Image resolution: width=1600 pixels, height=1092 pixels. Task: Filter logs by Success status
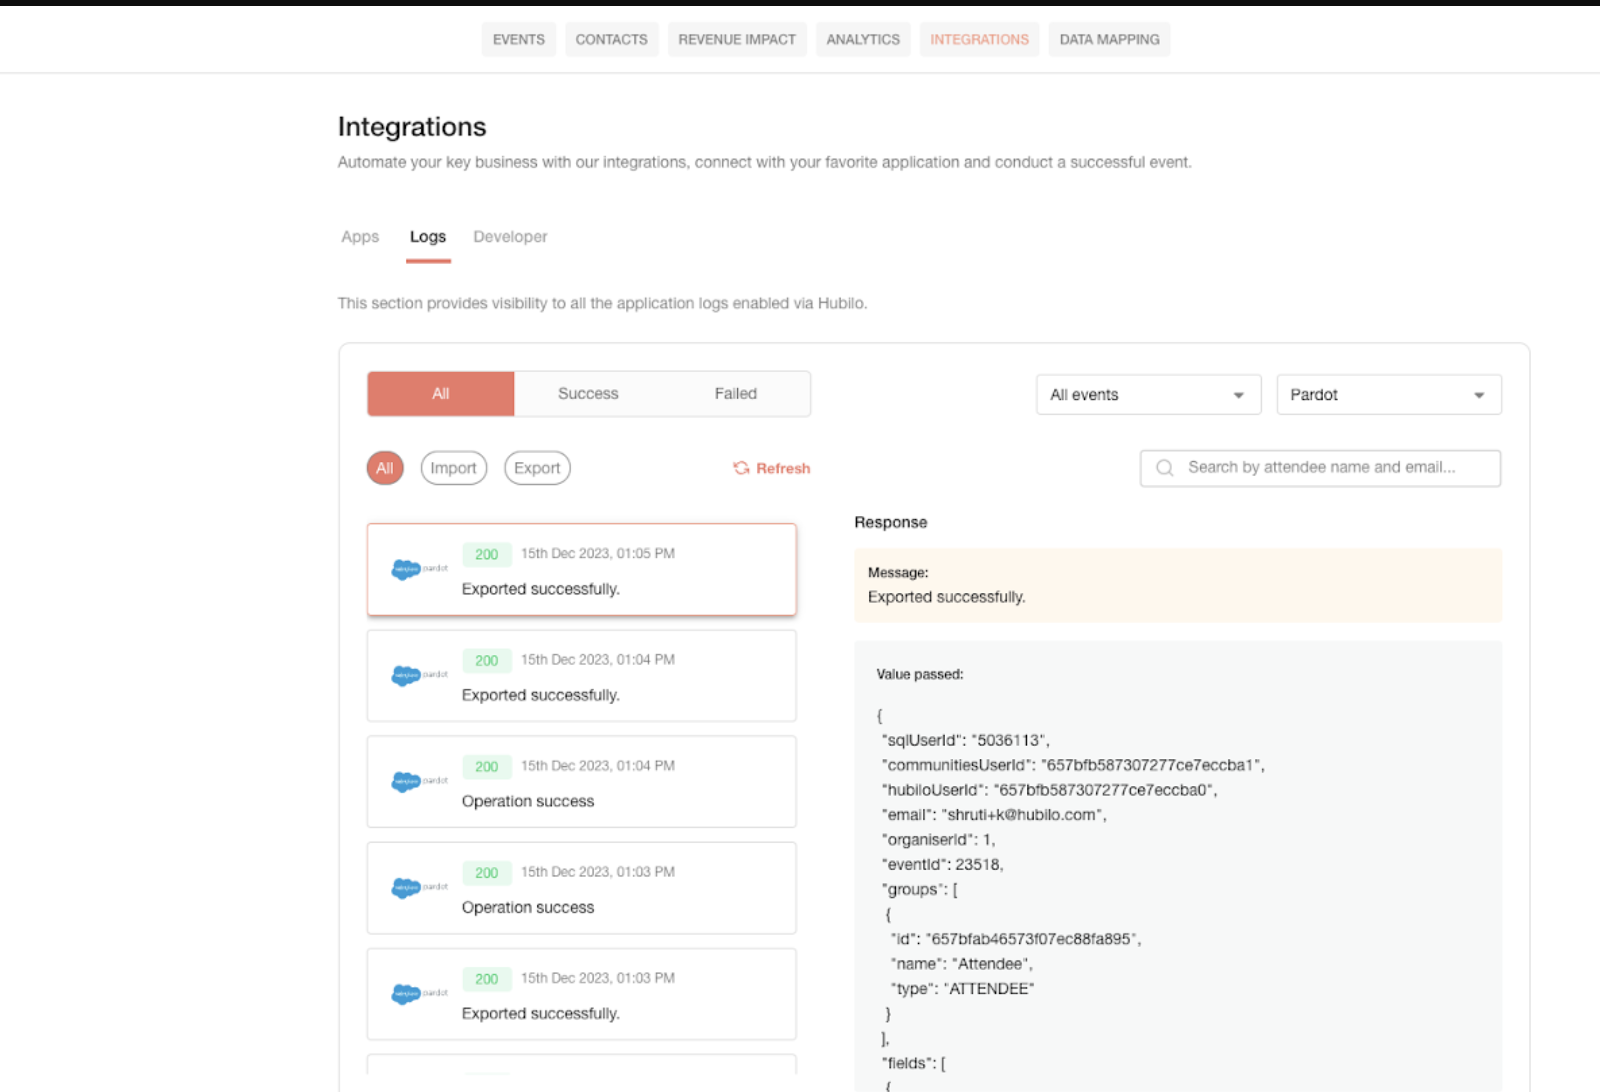588,394
